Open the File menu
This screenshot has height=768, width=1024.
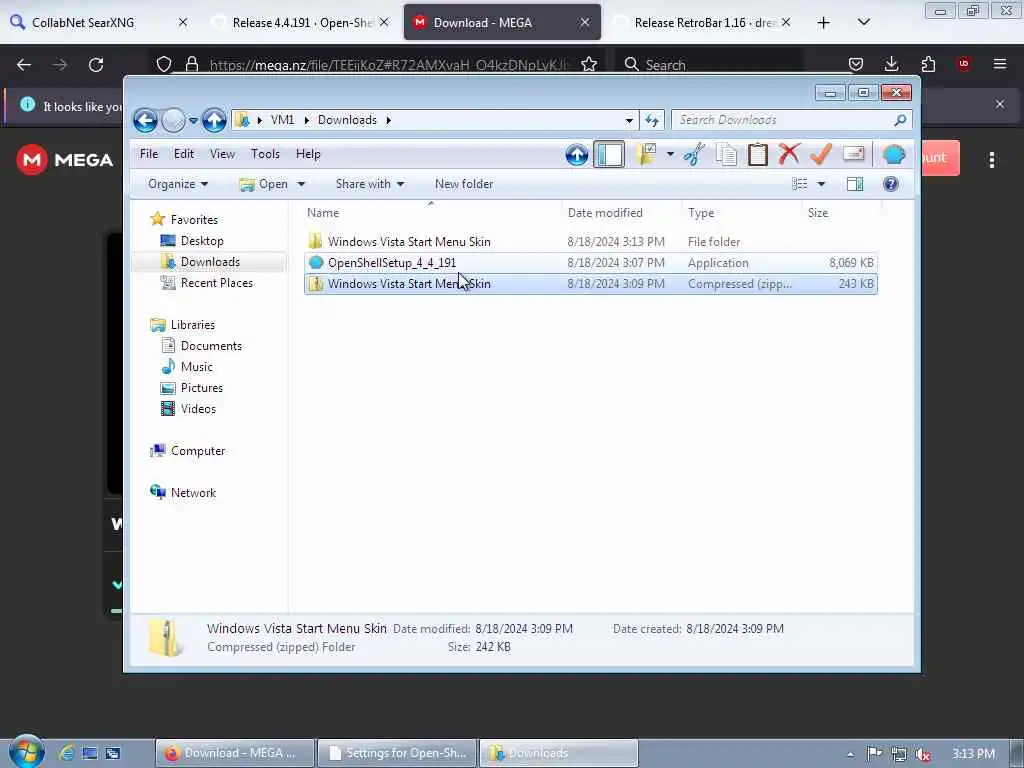pyautogui.click(x=149, y=154)
